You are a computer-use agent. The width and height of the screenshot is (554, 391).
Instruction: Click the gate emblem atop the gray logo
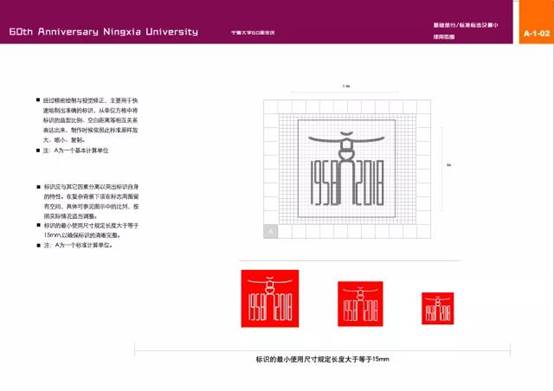tap(346, 146)
